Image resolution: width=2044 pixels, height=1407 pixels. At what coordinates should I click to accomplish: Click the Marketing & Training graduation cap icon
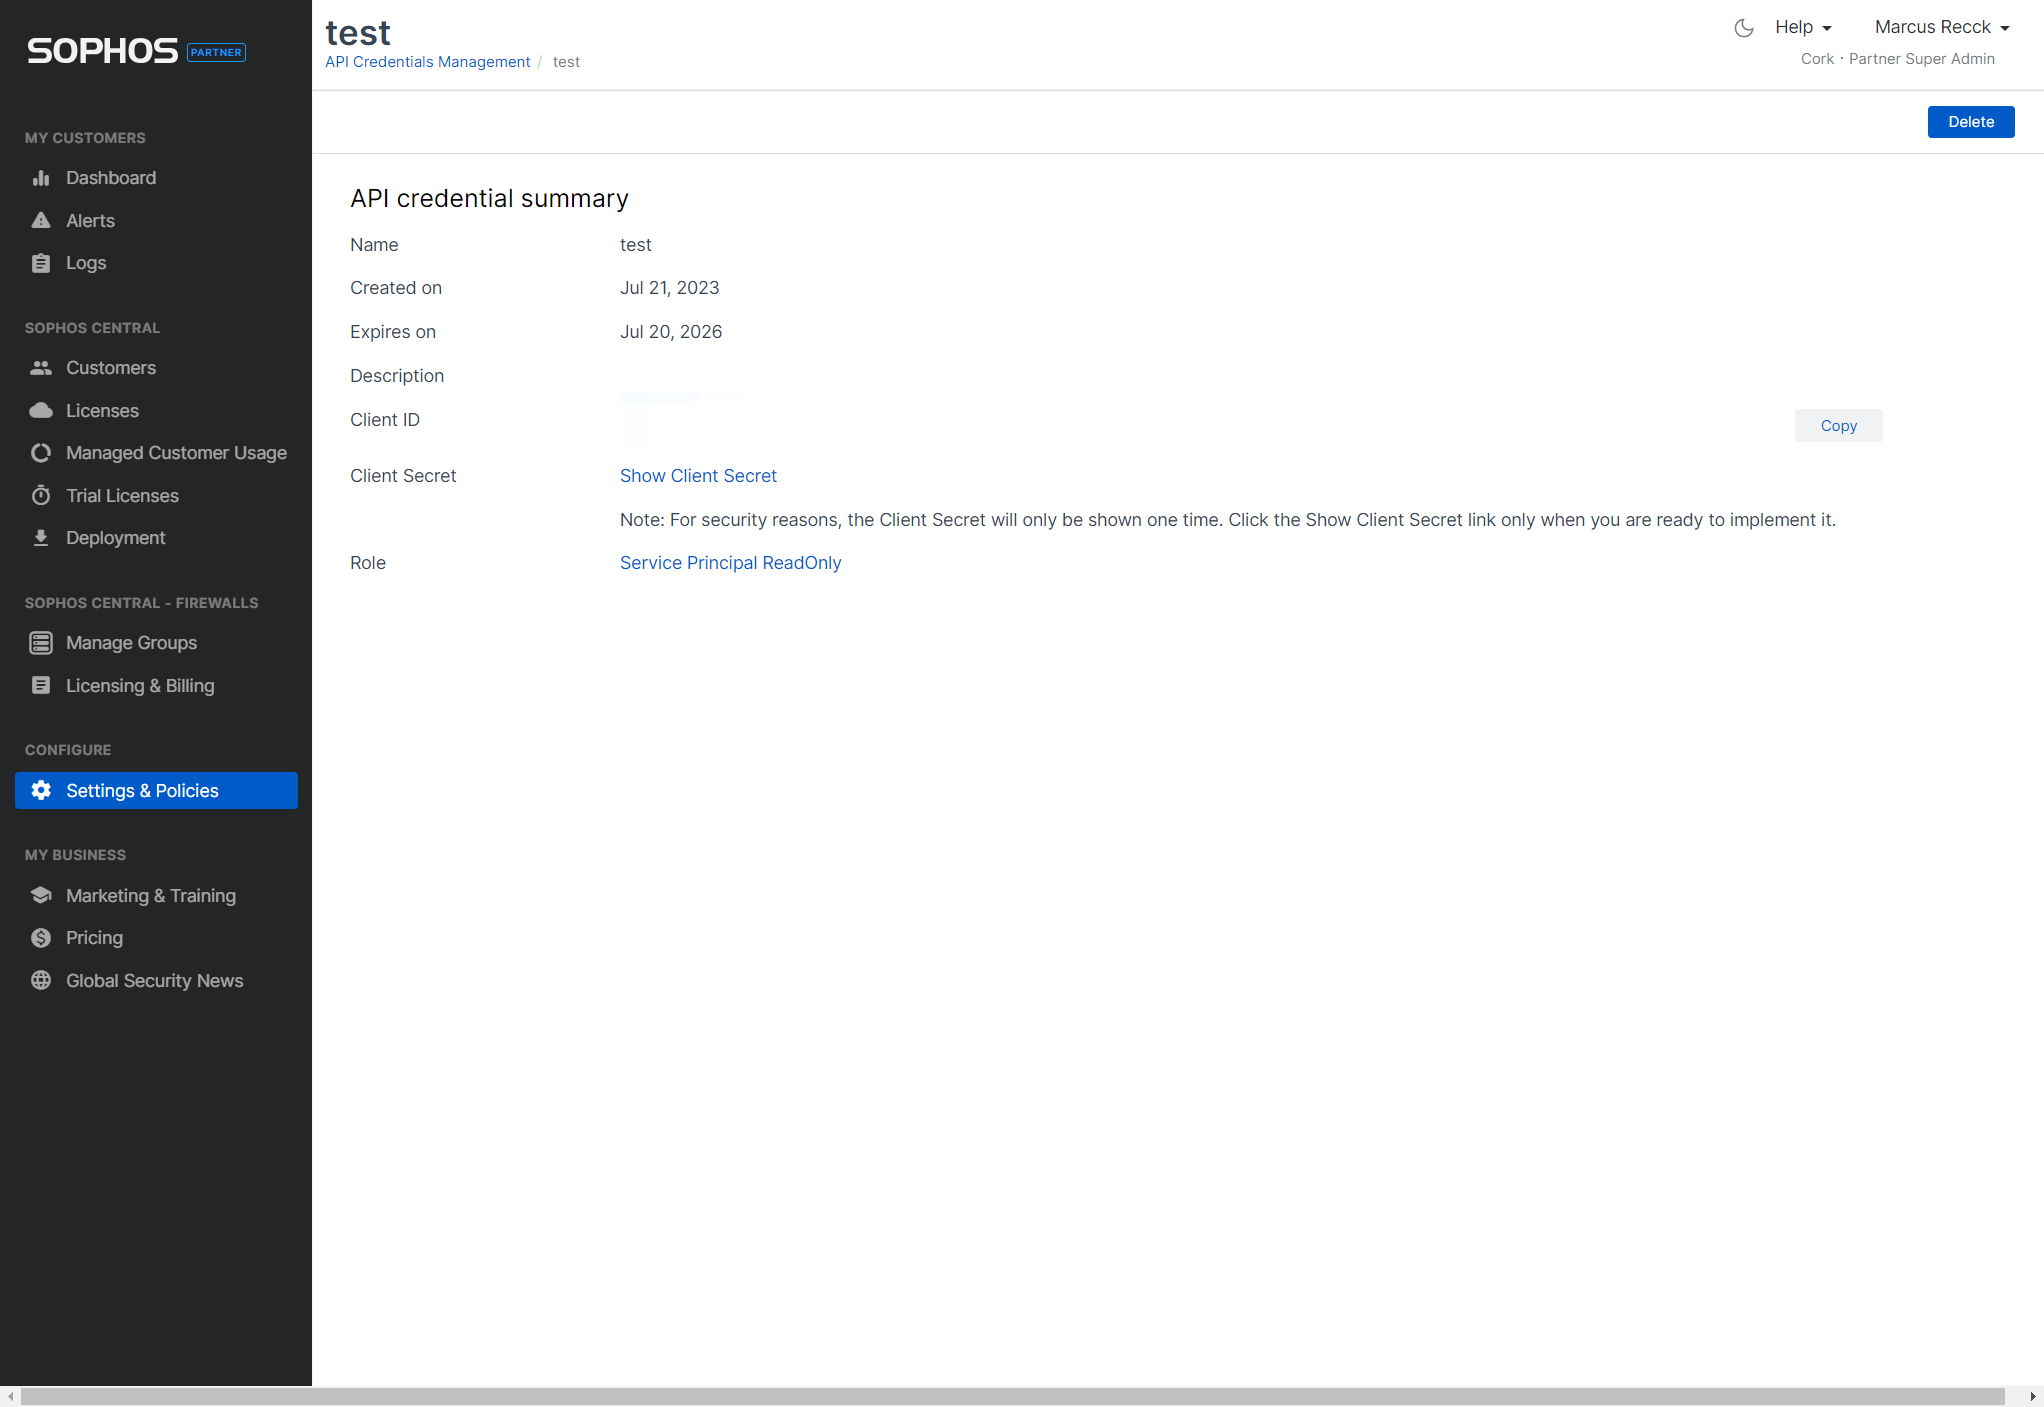(41, 896)
